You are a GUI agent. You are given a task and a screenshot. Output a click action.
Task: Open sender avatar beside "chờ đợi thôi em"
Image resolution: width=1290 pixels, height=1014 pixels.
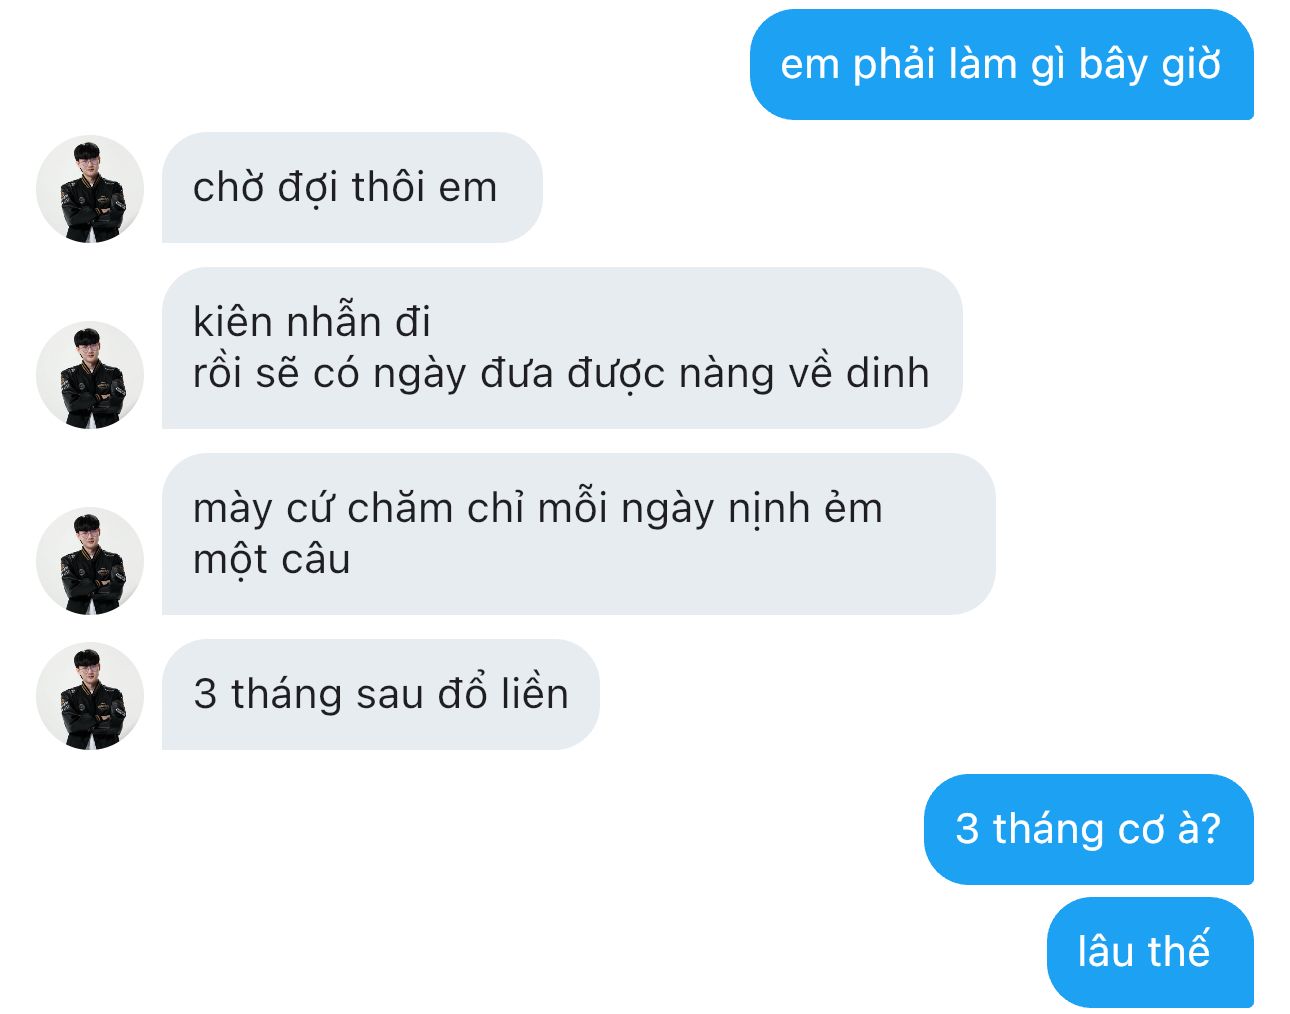point(90,189)
